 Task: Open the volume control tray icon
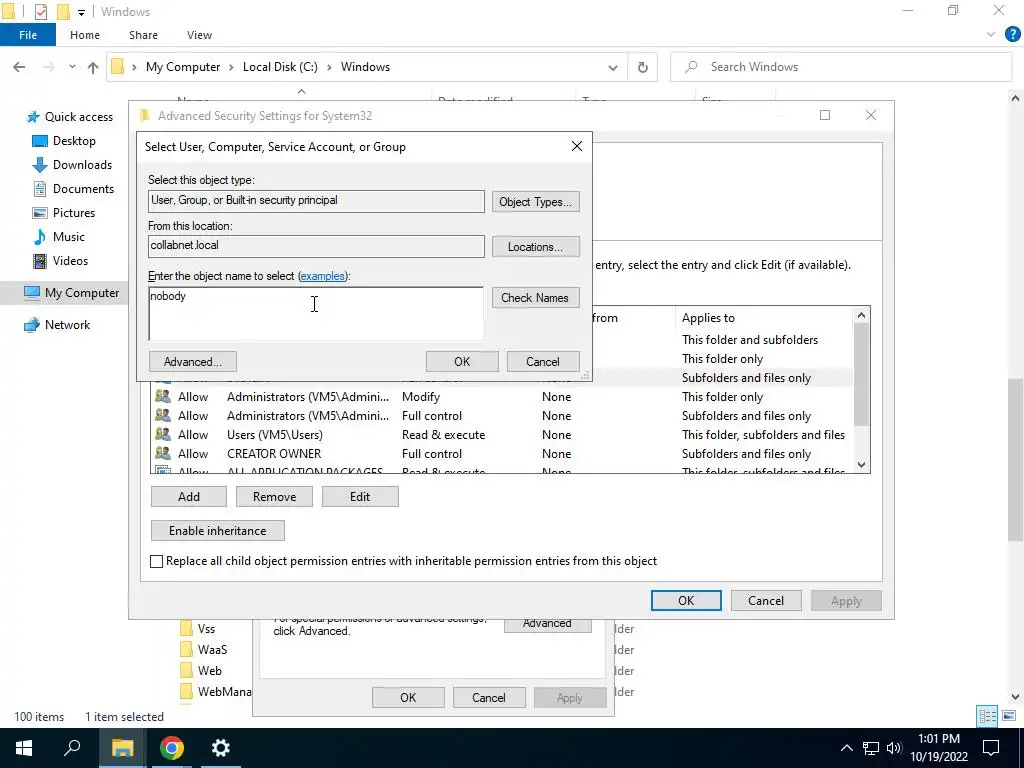click(894, 748)
